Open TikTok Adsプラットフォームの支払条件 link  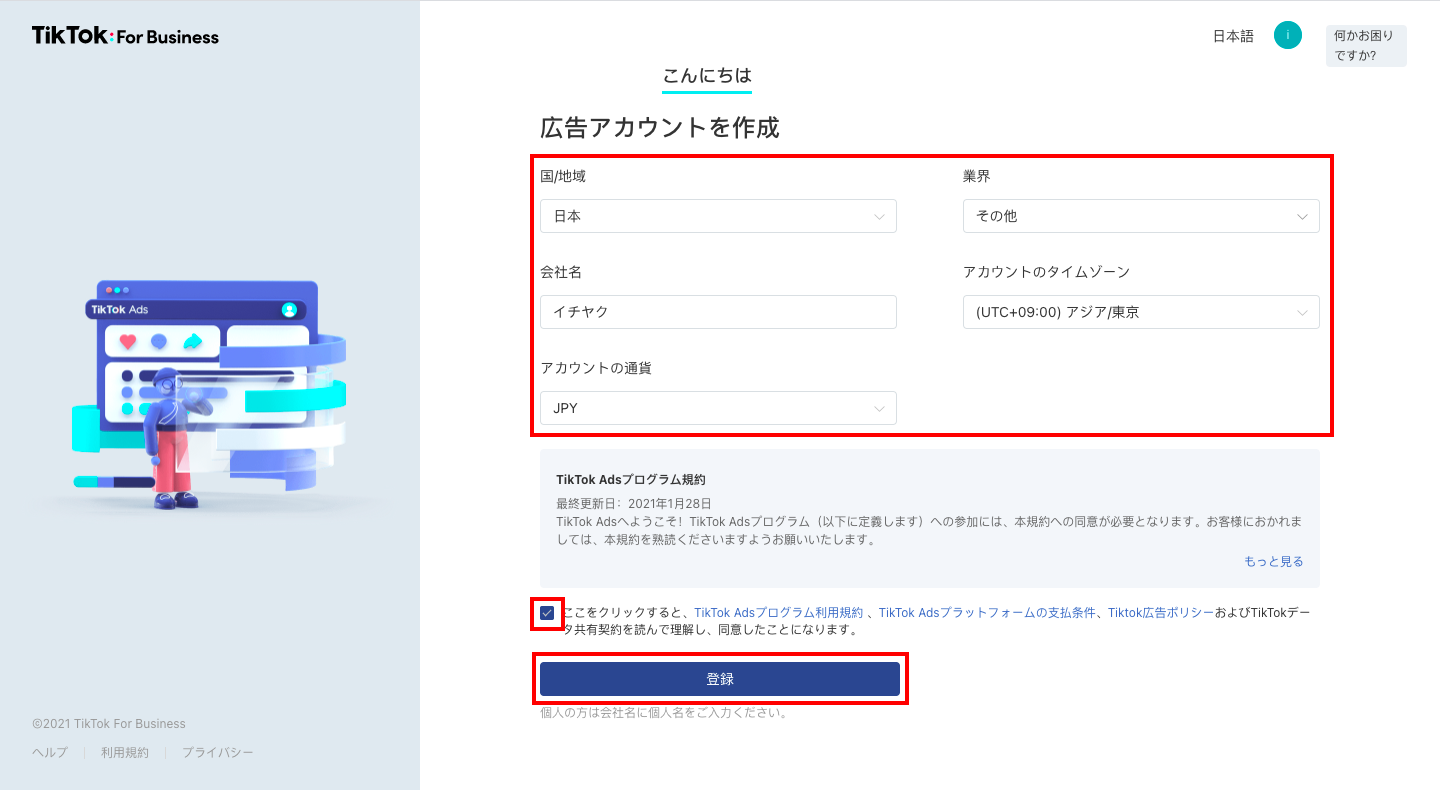point(988,613)
